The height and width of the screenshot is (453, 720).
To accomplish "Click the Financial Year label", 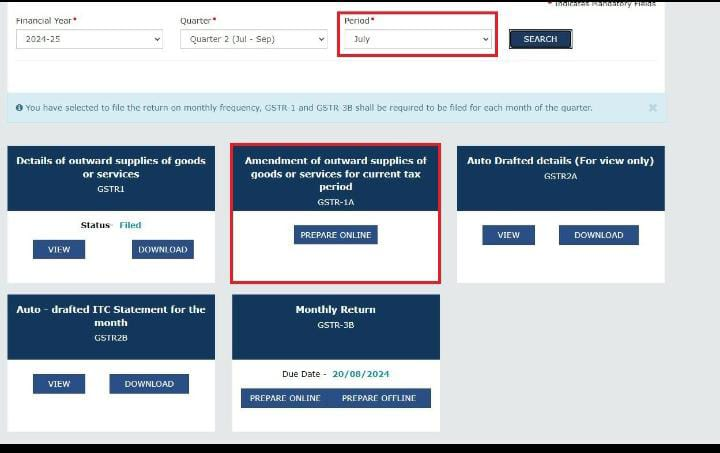I will [46, 21].
